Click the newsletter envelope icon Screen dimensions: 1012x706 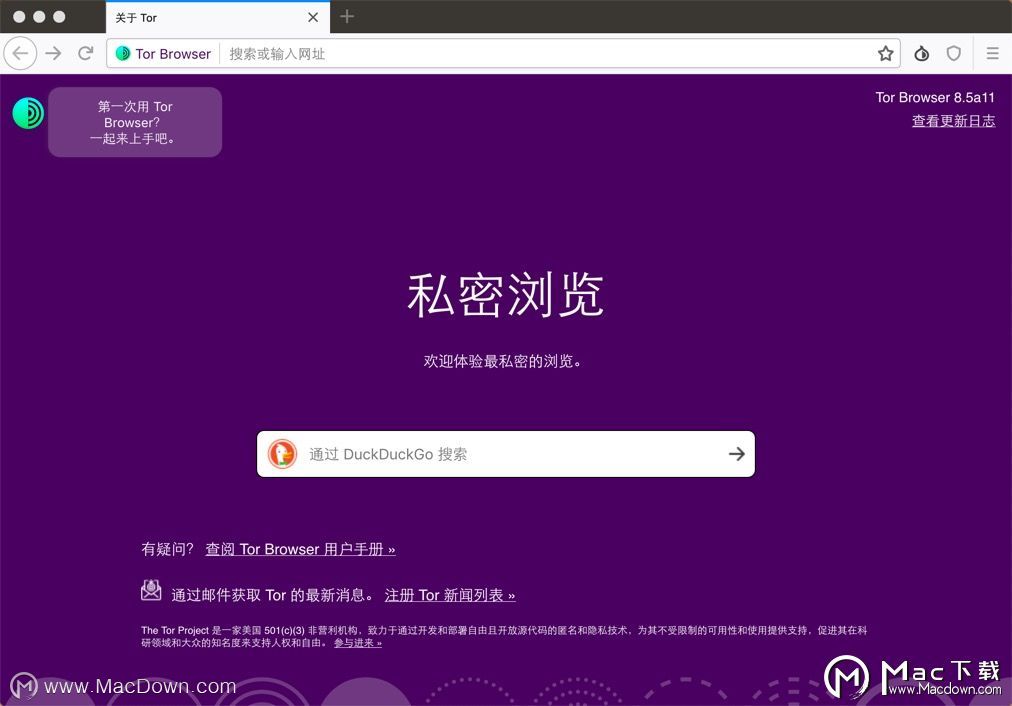[151, 590]
